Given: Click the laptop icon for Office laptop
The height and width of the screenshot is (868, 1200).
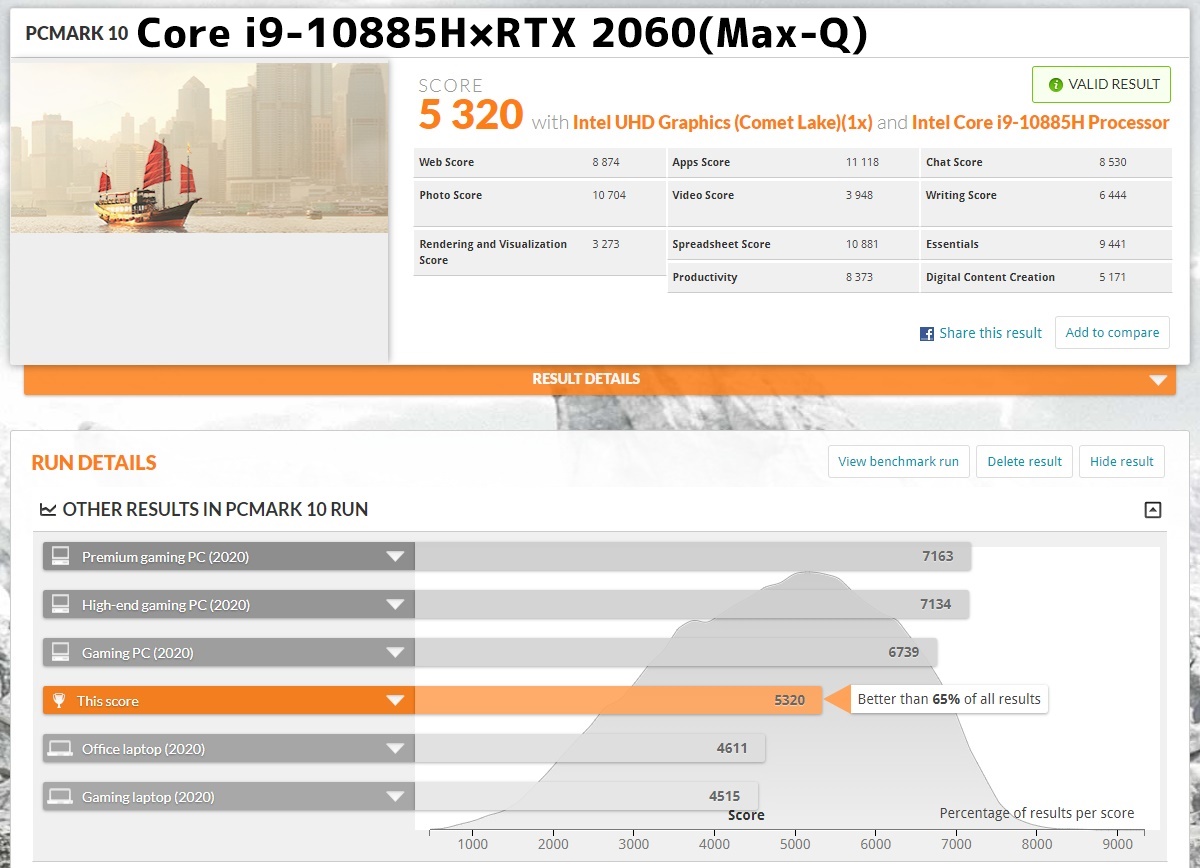Looking at the screenshot, I should tap(61, 749).
